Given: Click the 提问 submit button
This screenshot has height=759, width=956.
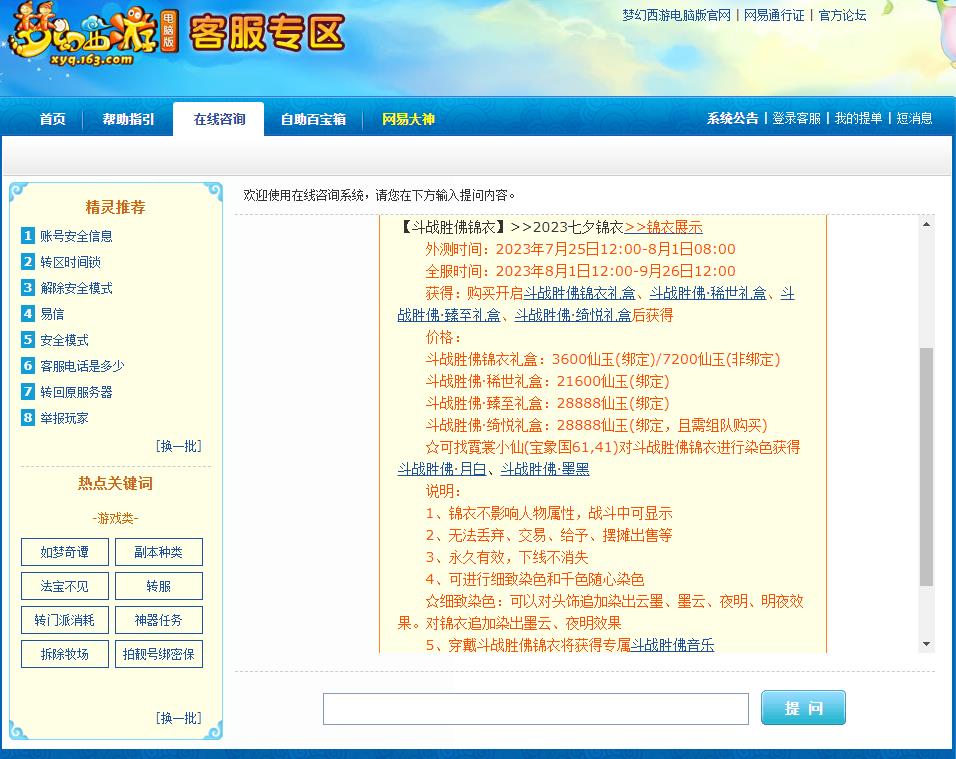Looking at the screenshot, I should pos(803,708).
